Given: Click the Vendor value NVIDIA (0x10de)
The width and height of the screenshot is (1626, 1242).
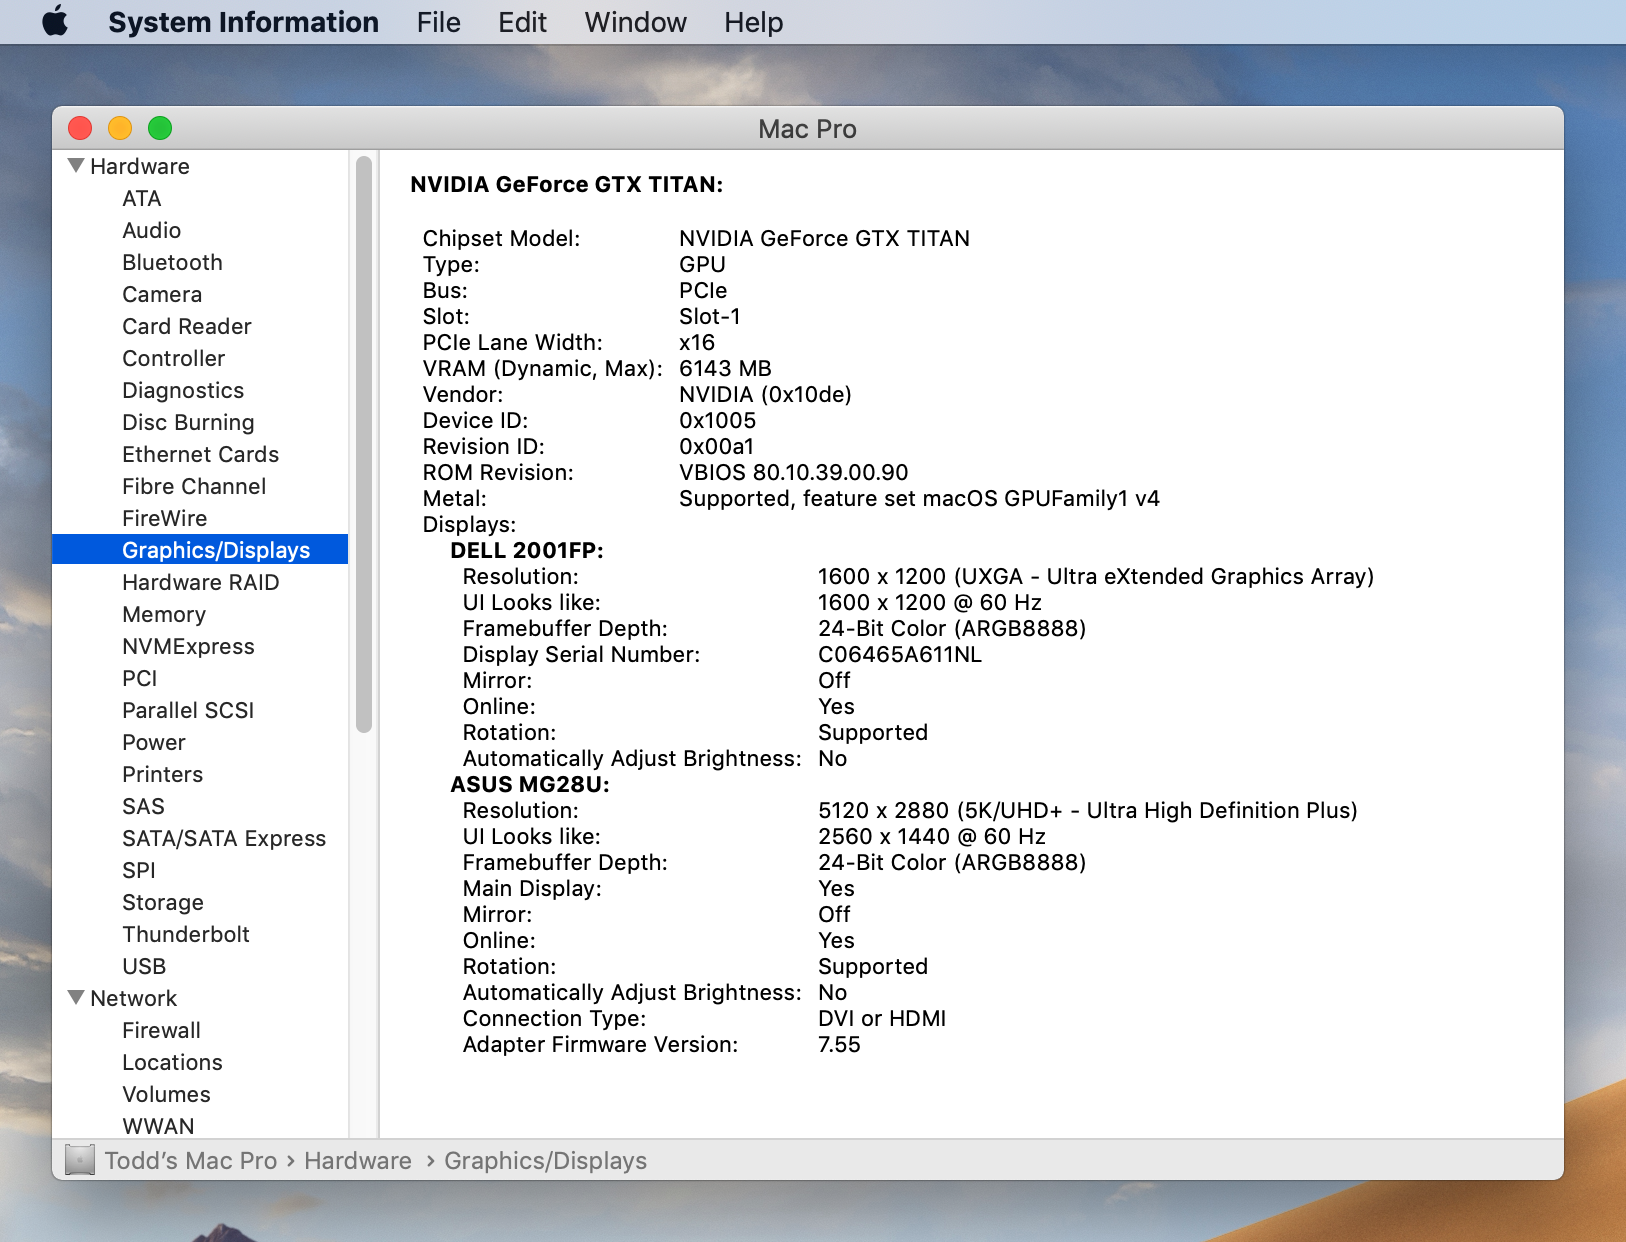Looking at the screenshot, I should pos(765,394).
